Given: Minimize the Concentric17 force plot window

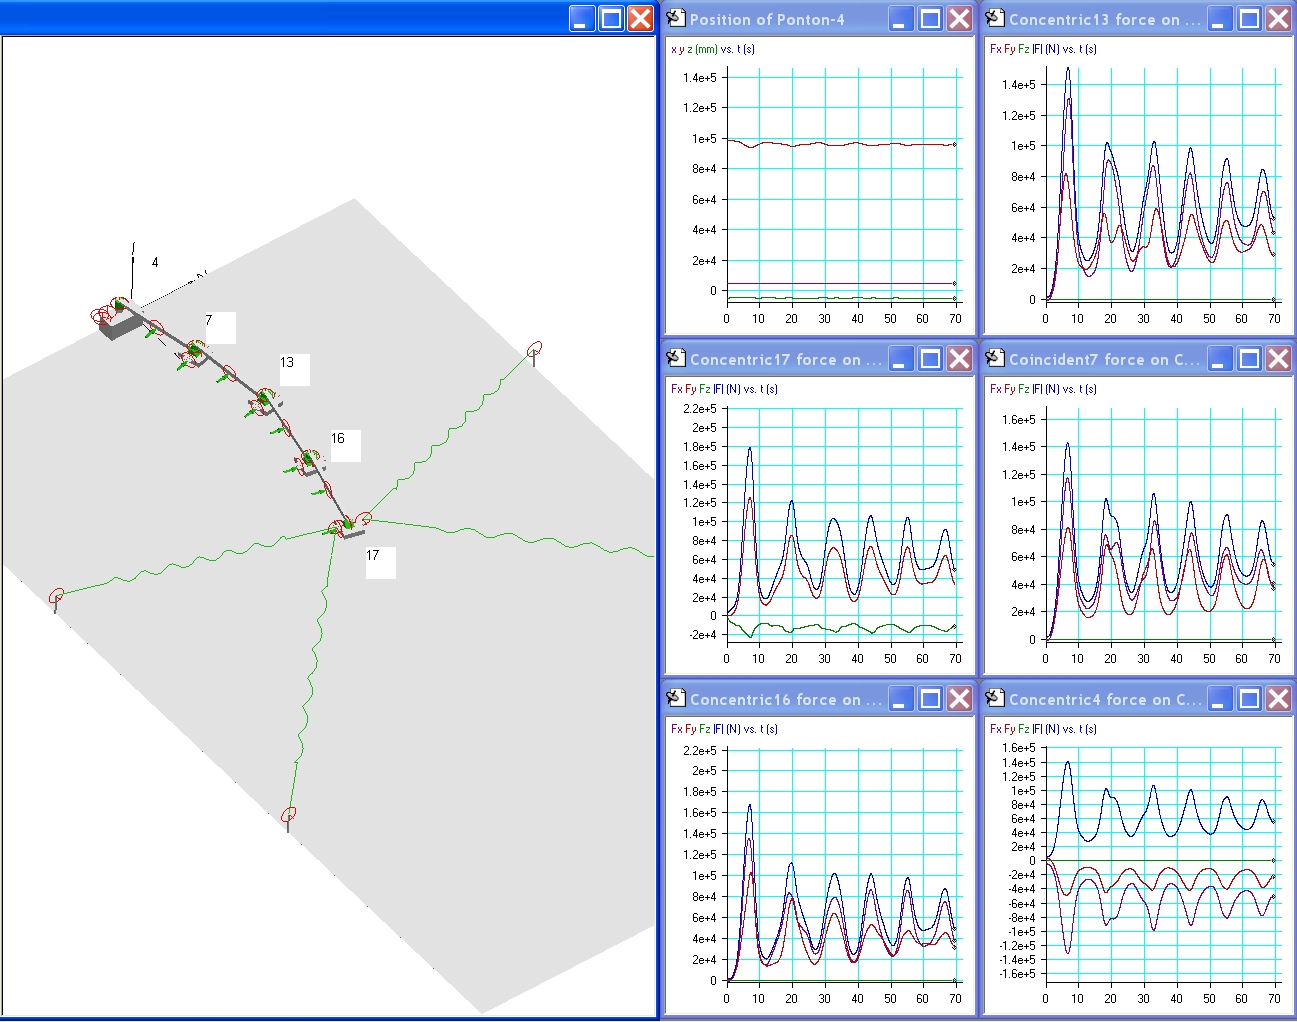Looking at the screenshot, I should click(x=902, y=358).
